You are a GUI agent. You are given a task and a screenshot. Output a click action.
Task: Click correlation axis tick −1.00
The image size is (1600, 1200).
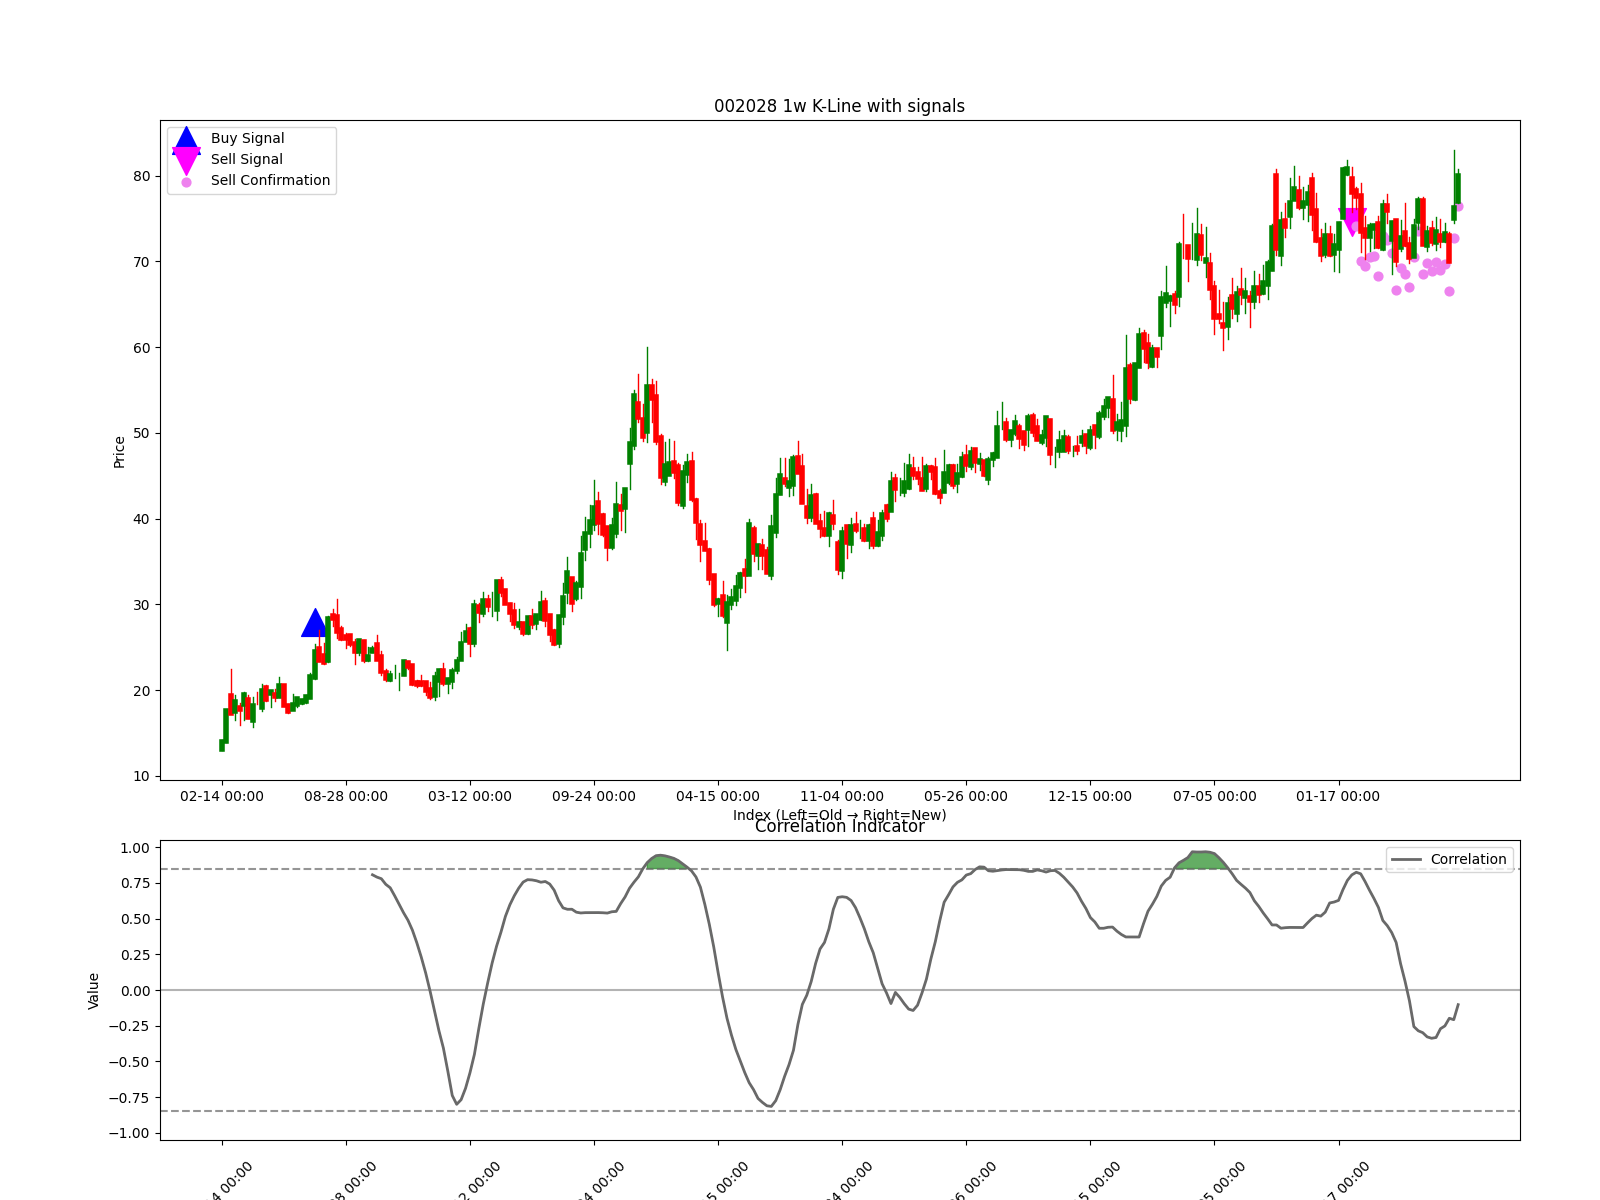click(x=129, y=1133)
